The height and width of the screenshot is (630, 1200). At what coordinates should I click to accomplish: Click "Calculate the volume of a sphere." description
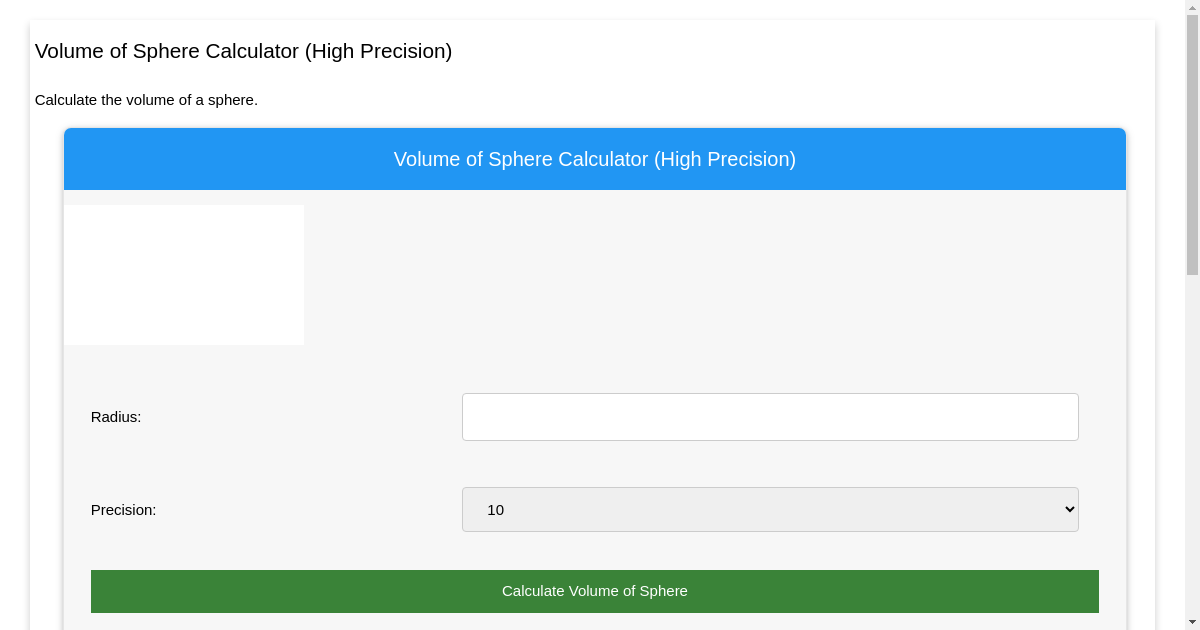pyautogui.click(x=146, y=100)
